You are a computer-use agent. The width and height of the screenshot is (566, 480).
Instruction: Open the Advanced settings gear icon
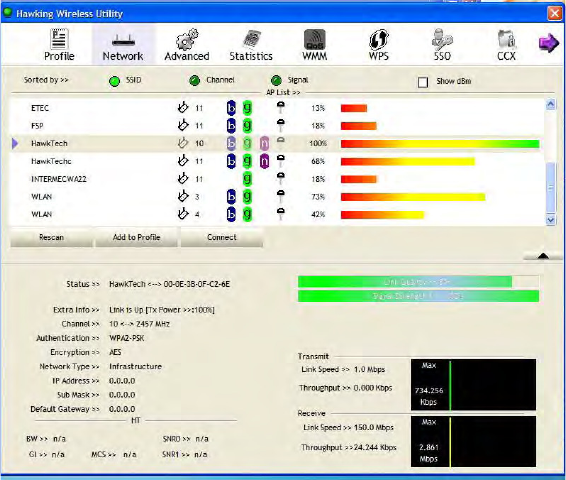[187, 39]
